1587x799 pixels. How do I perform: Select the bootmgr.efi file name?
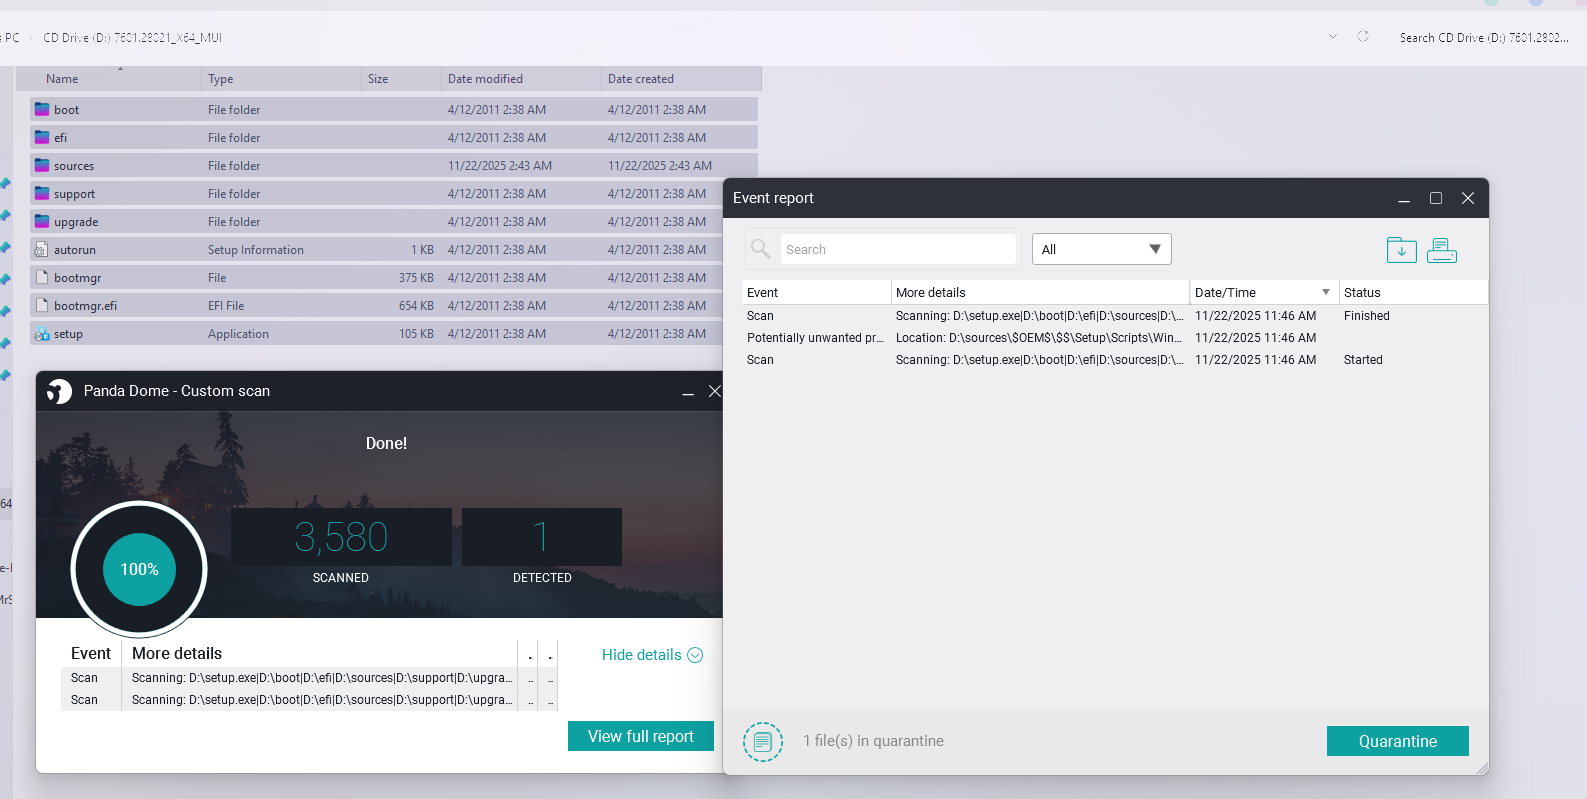[x=85, y=305]
